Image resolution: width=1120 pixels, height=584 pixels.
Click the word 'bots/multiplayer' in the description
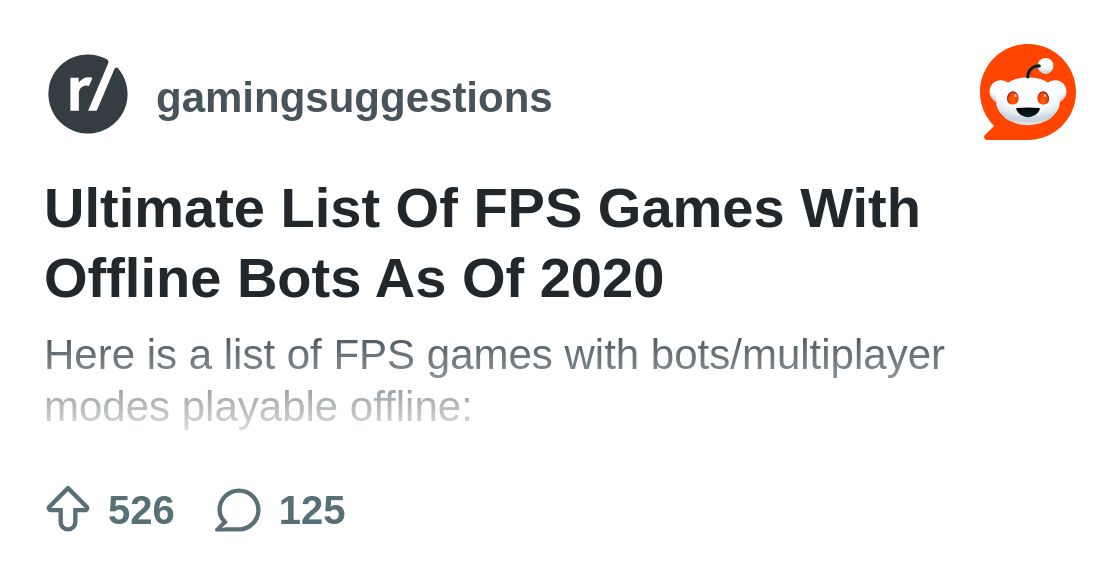pos(799,355)
